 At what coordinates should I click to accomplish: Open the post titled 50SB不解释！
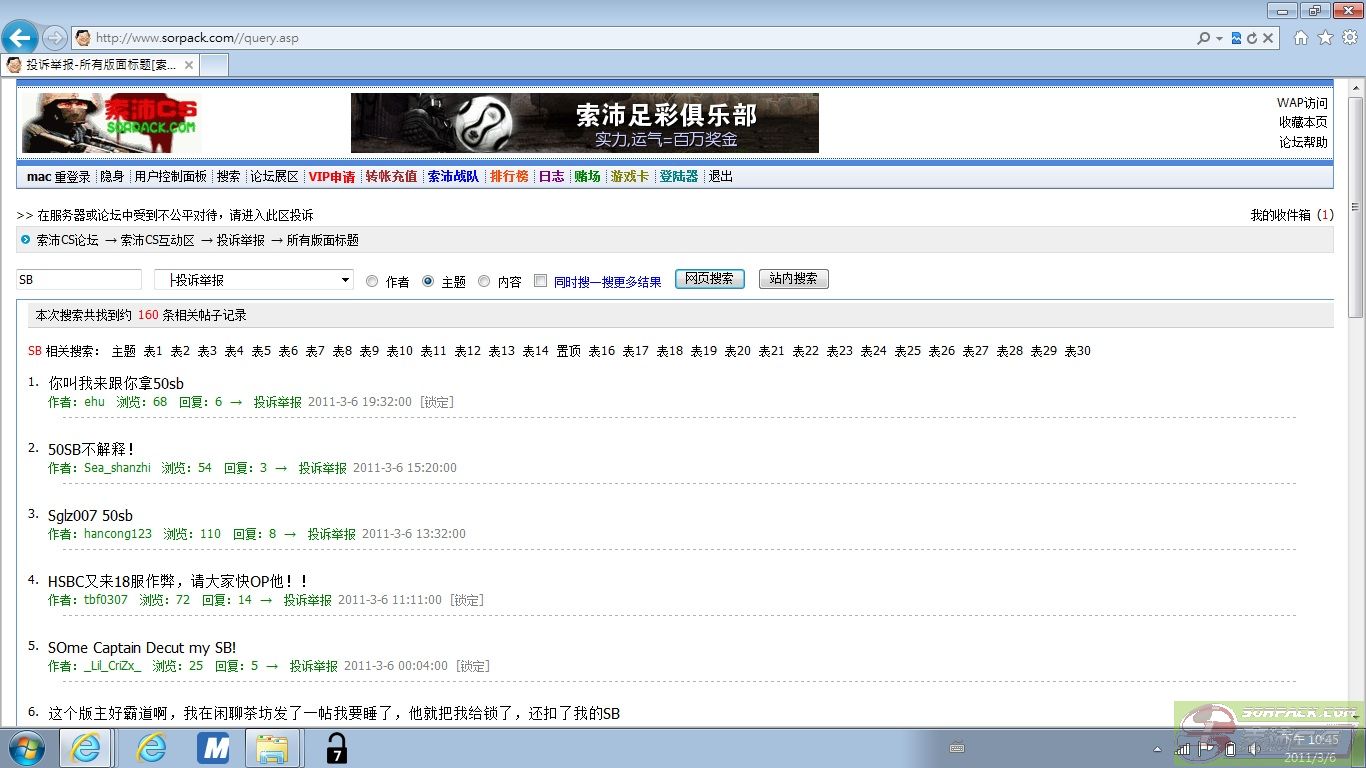(91, 450)
